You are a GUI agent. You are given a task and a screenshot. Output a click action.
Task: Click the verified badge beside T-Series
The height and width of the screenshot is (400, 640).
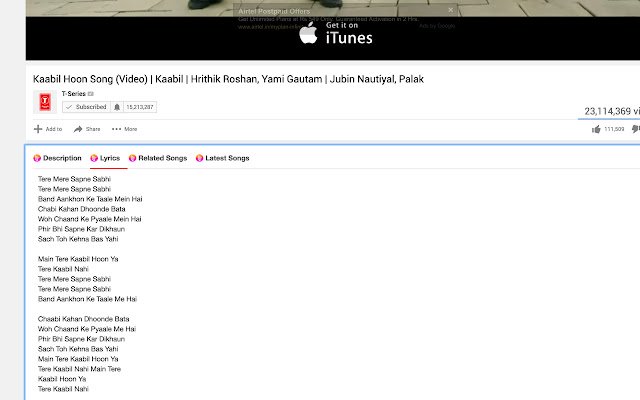click(91, 94)
